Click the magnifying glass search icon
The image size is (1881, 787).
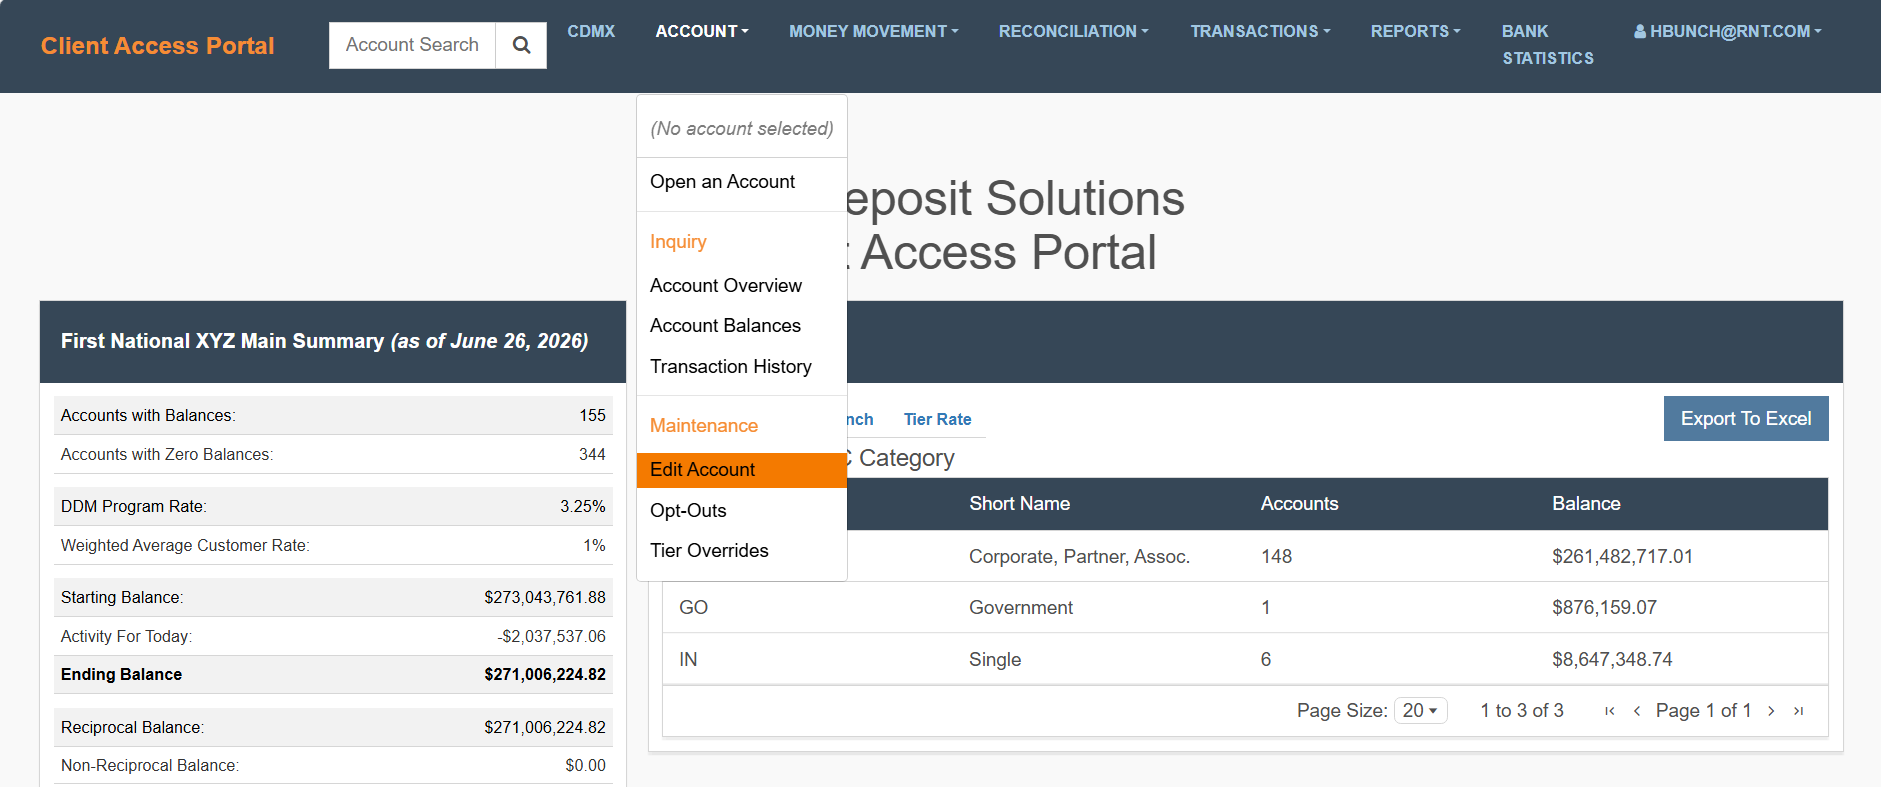pos(521,45)
